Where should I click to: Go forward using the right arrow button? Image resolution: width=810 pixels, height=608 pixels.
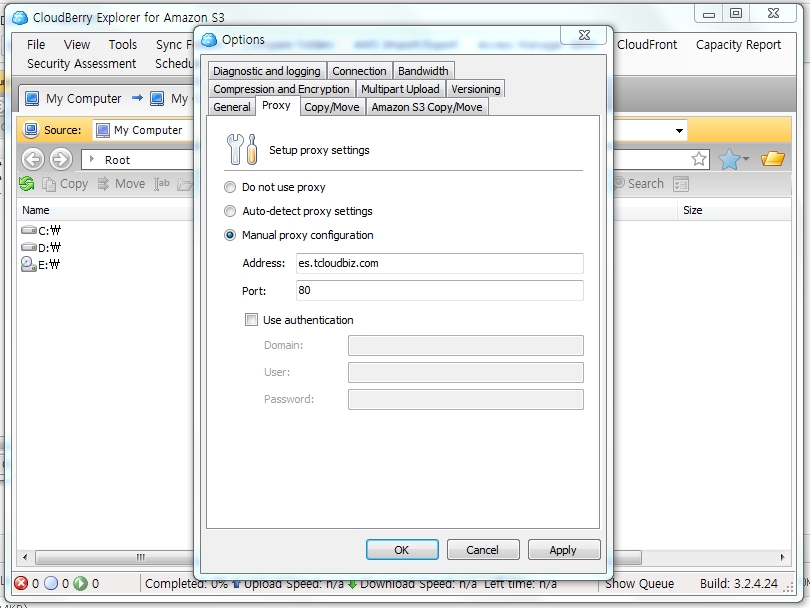tap(60, 159)
